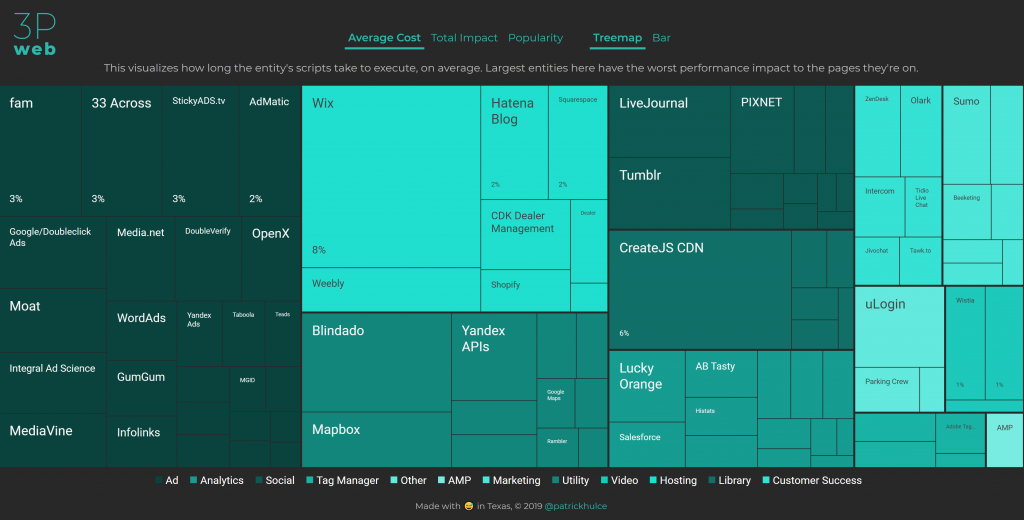This screenshot has width=1024, height=520.
Task: Select the Social legend entry
Action: tap(275, 480)
